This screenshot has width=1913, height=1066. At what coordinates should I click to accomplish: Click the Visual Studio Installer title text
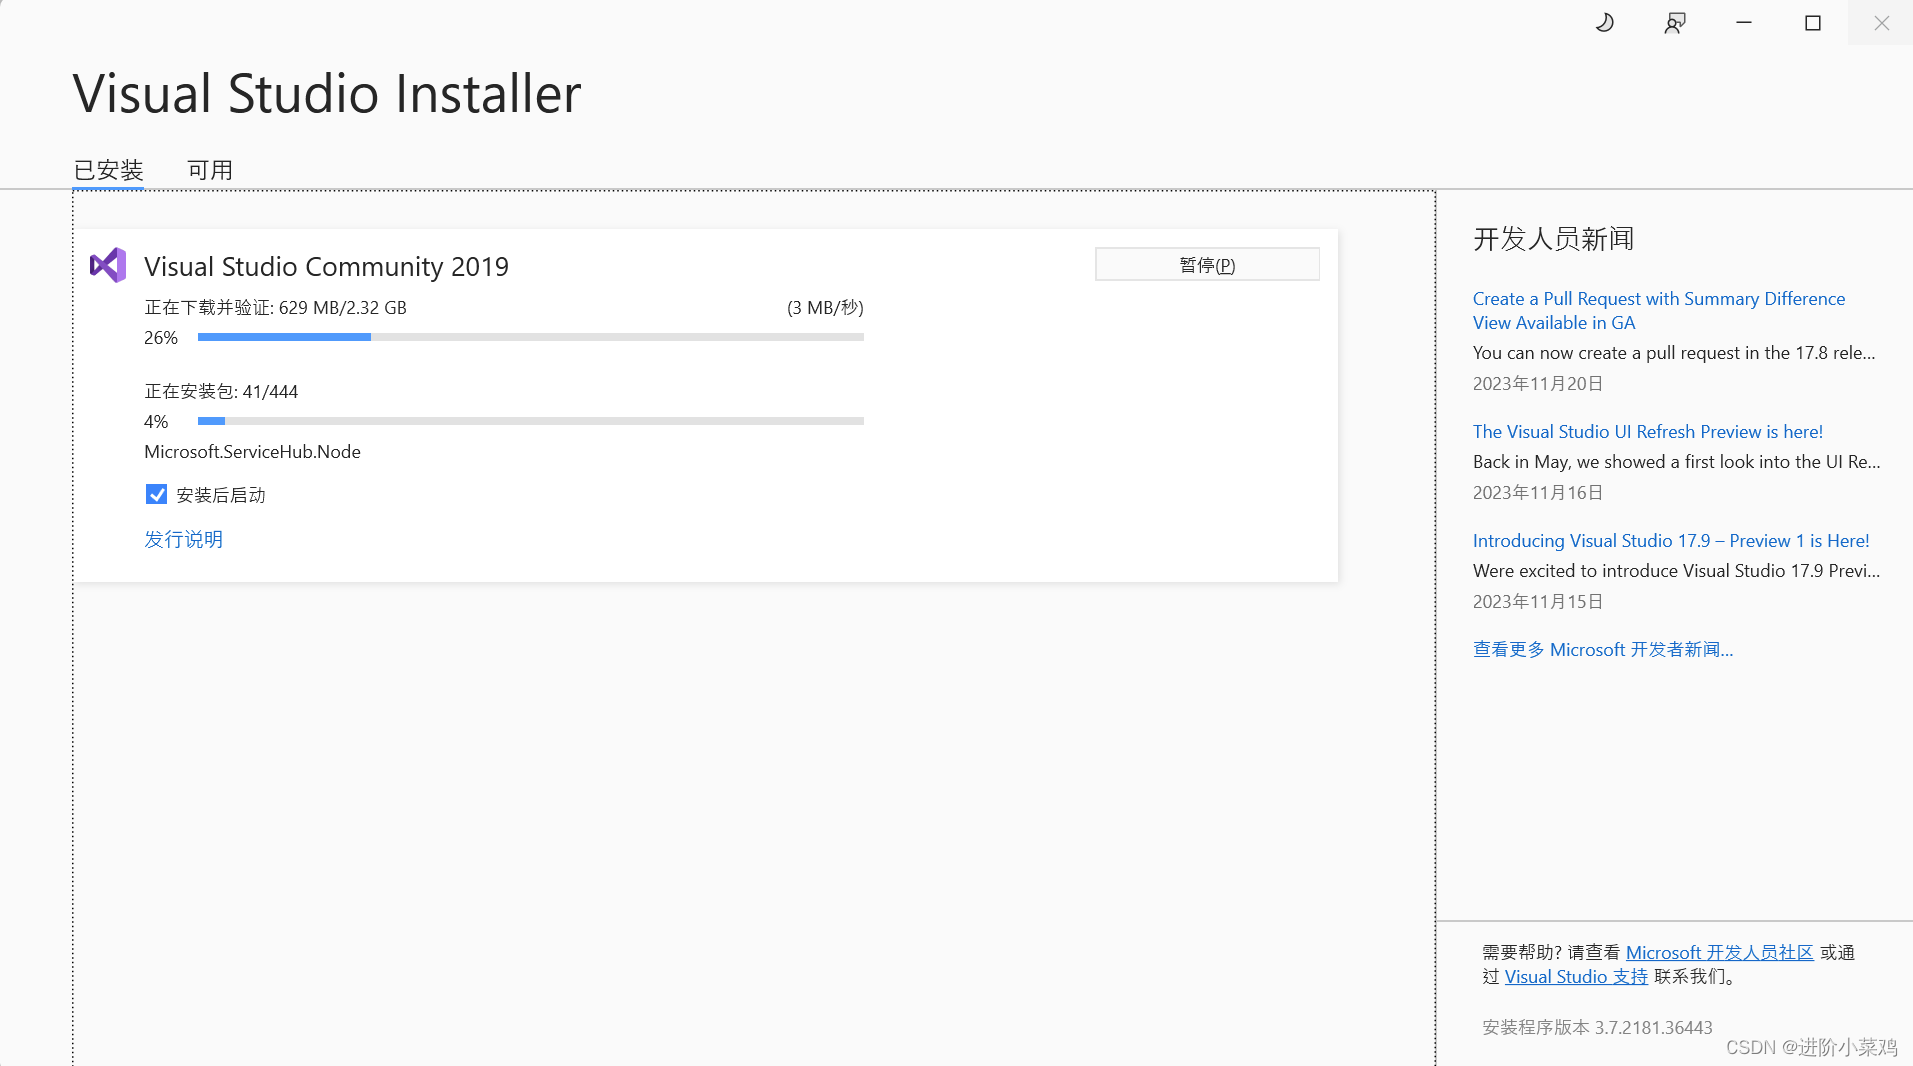(326, 93)
